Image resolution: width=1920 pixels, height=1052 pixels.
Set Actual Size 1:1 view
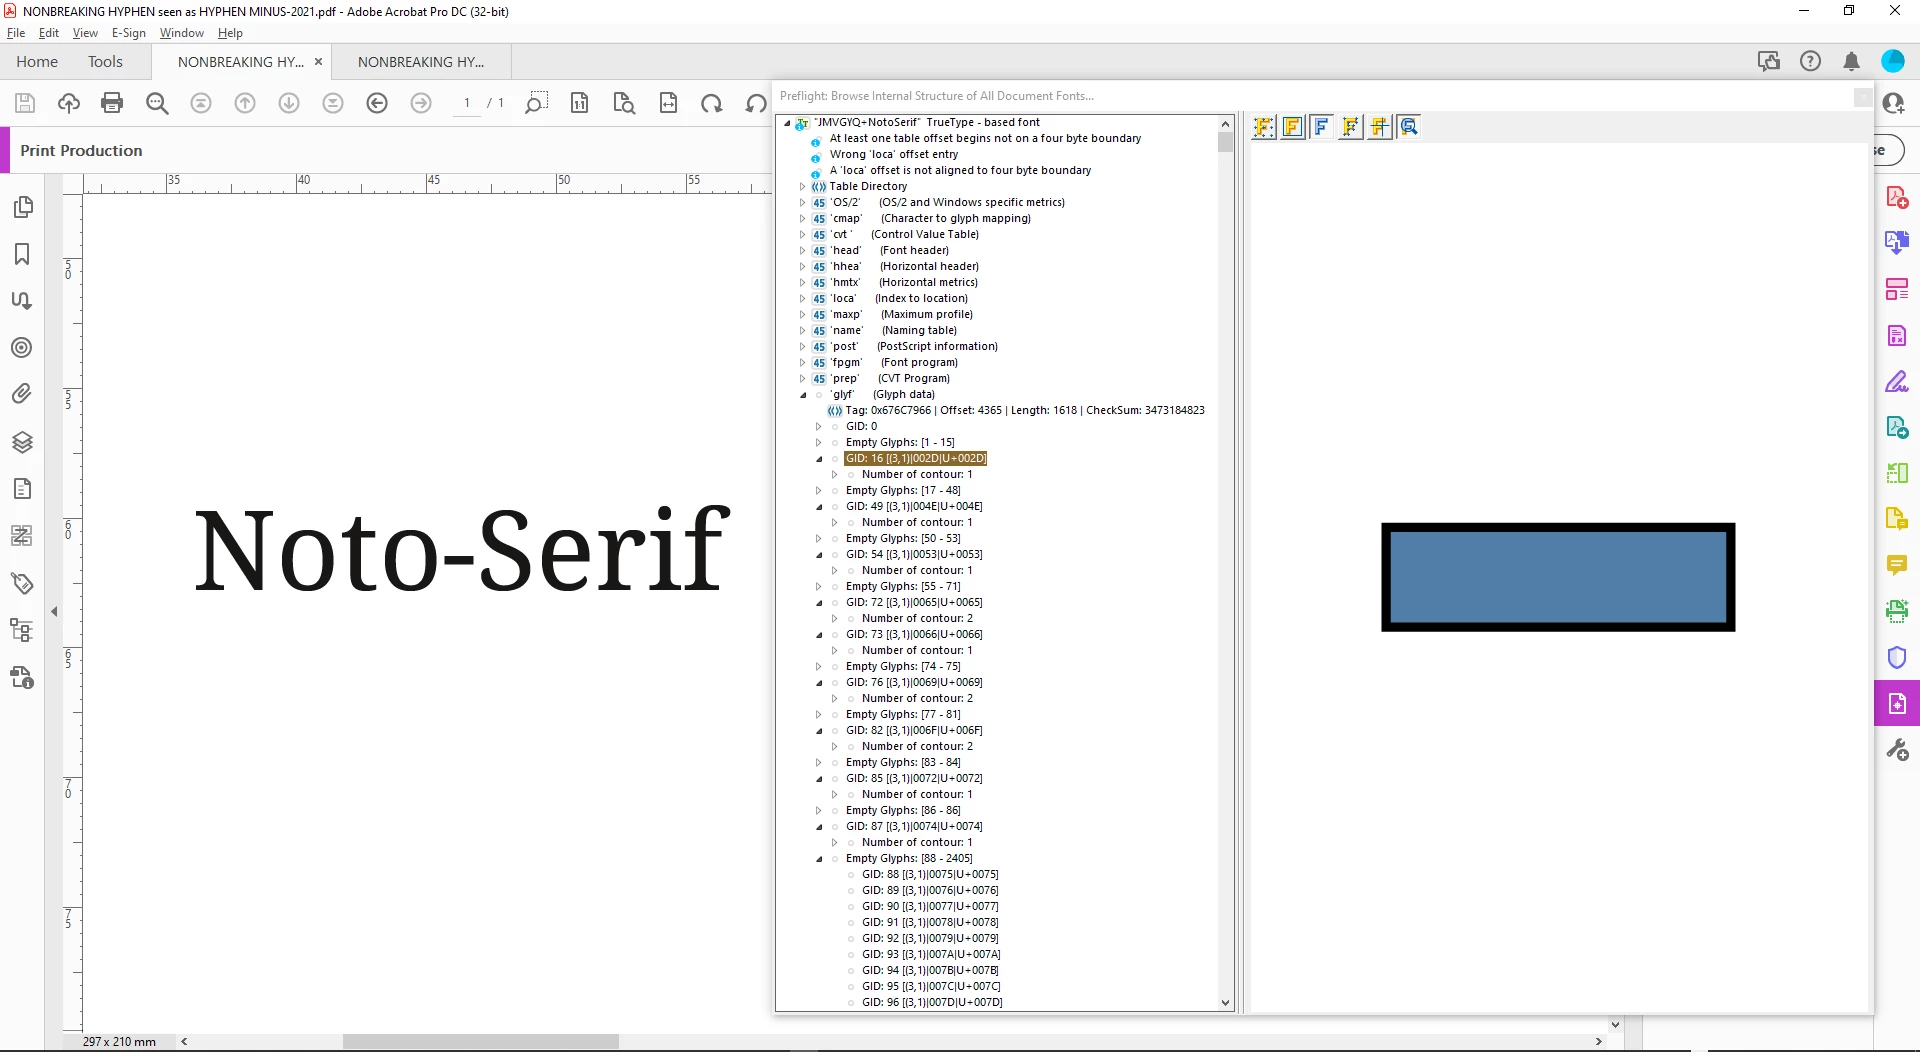[579, 103]
